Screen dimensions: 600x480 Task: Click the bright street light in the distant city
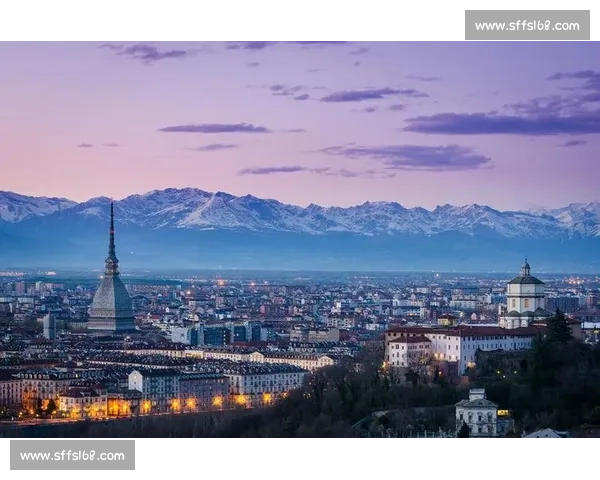[x=221, y=283]
